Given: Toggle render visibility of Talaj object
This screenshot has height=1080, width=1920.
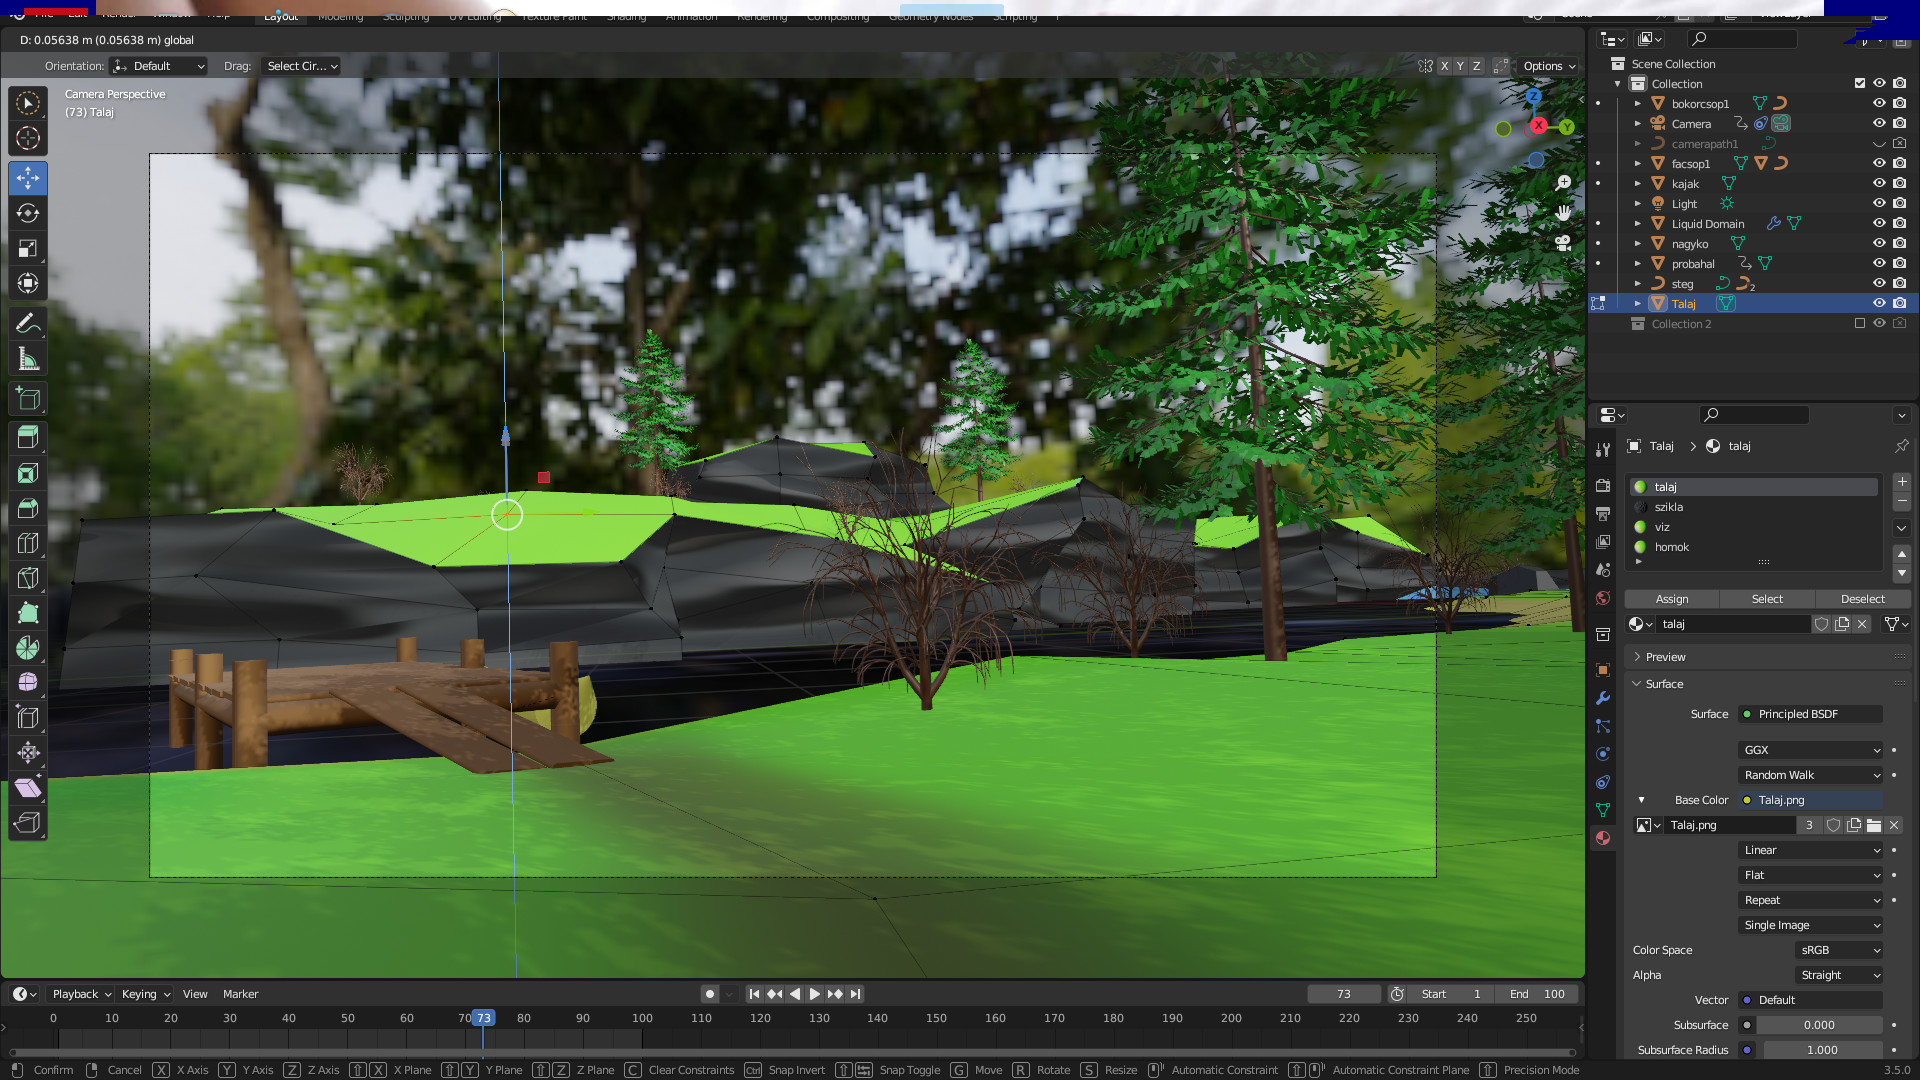Looking at the screenshot, I should [1899, 303].
